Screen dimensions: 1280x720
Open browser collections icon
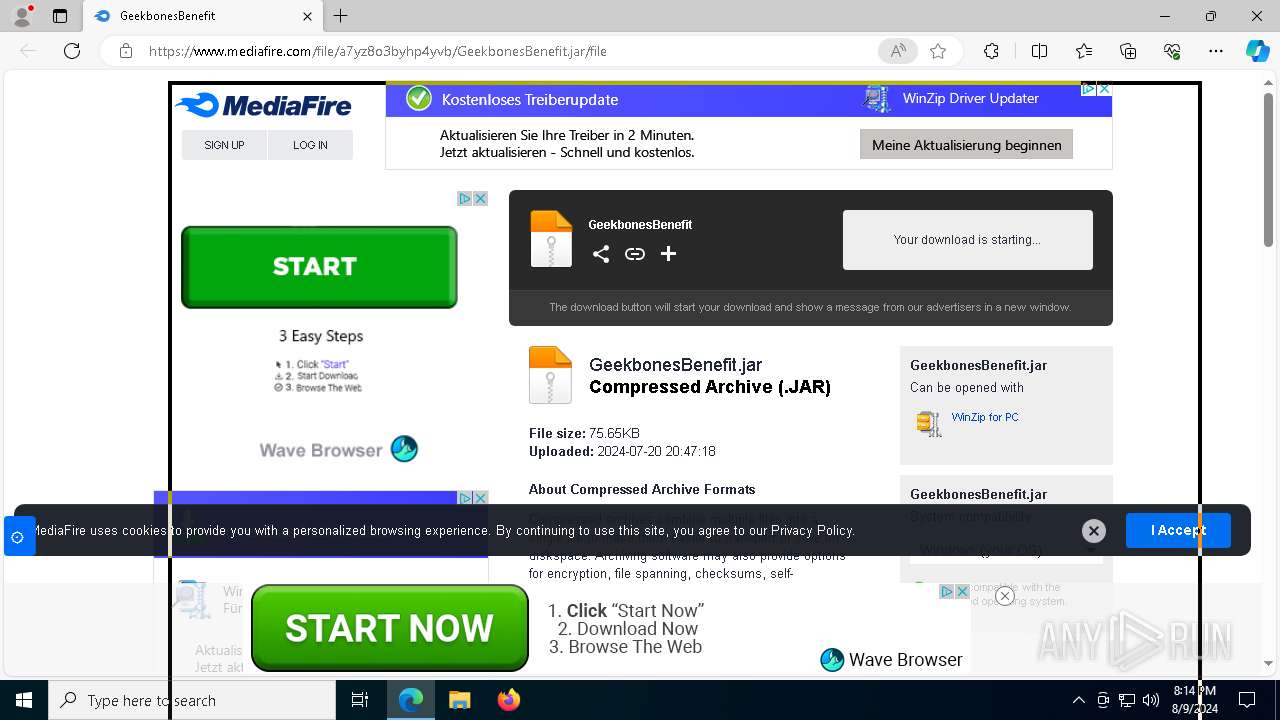(1128, 51)
